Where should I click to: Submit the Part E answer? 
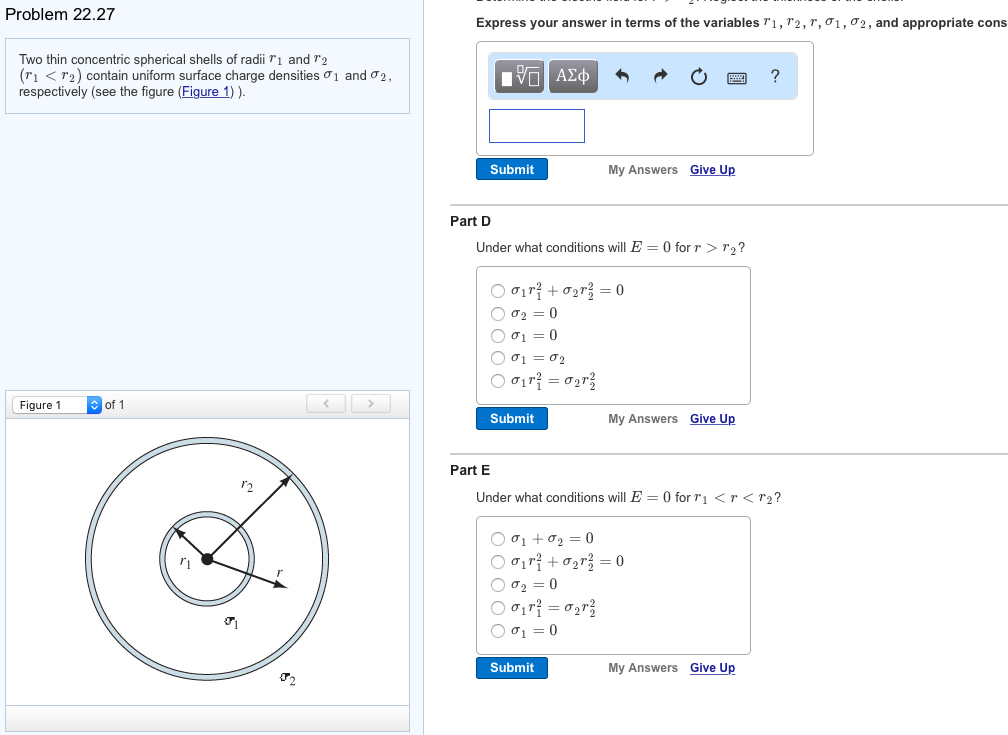point(511,667)
